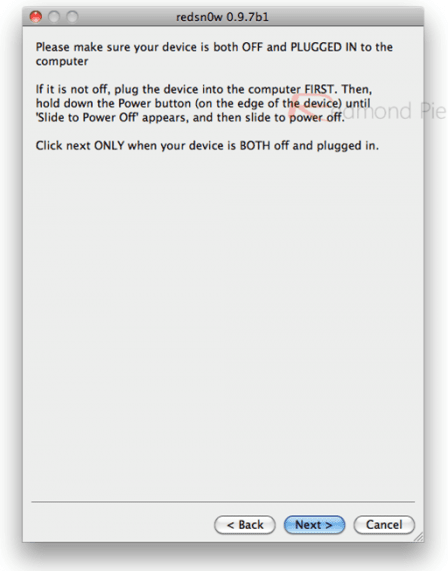The width and height of the screenshot is (448, 571).
Task: Click the word 'computer' on the second line
Action: [x=62, y=61]
